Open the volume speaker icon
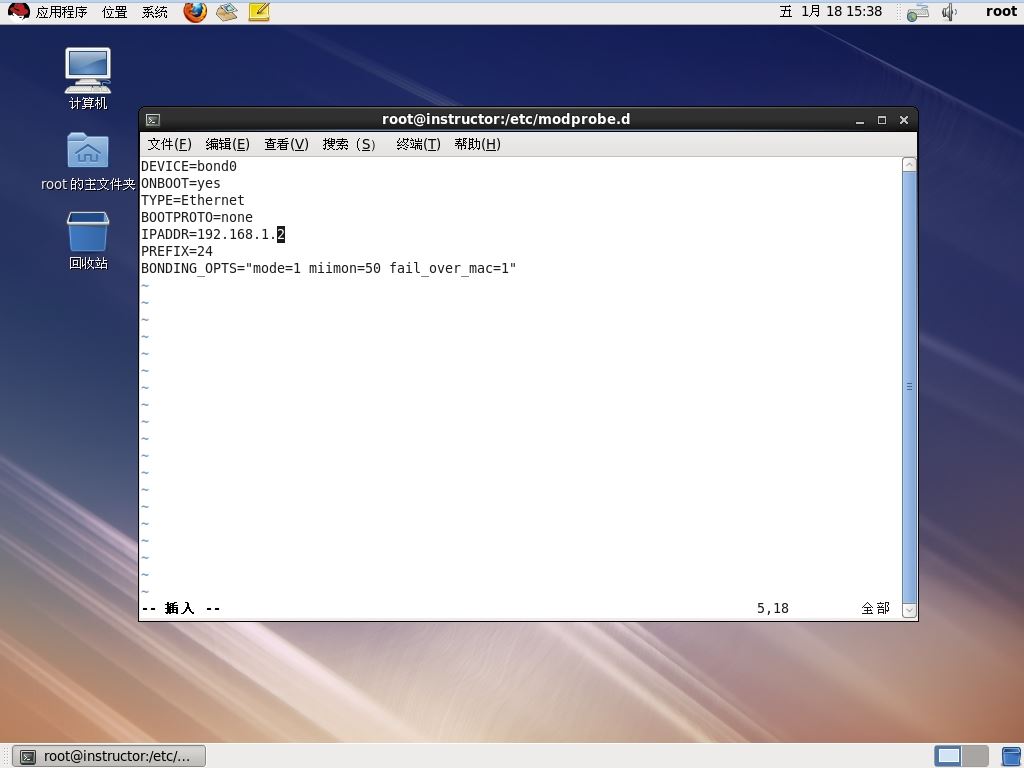 (x=950, y=12)
